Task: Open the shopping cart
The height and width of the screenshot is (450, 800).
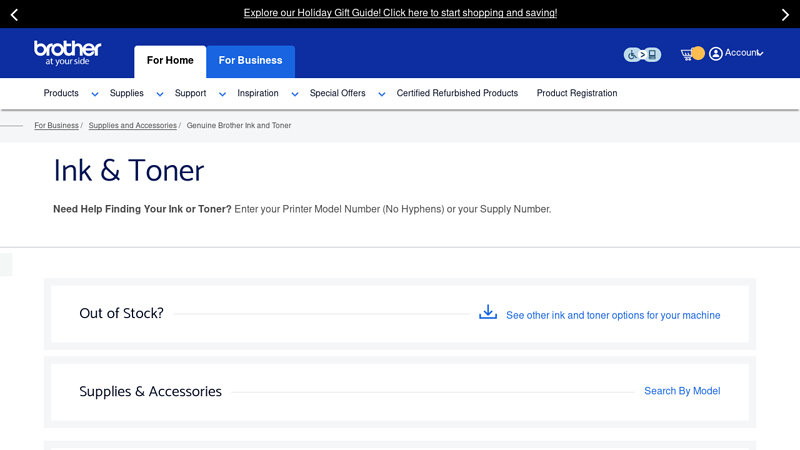Action: point(688,53)
